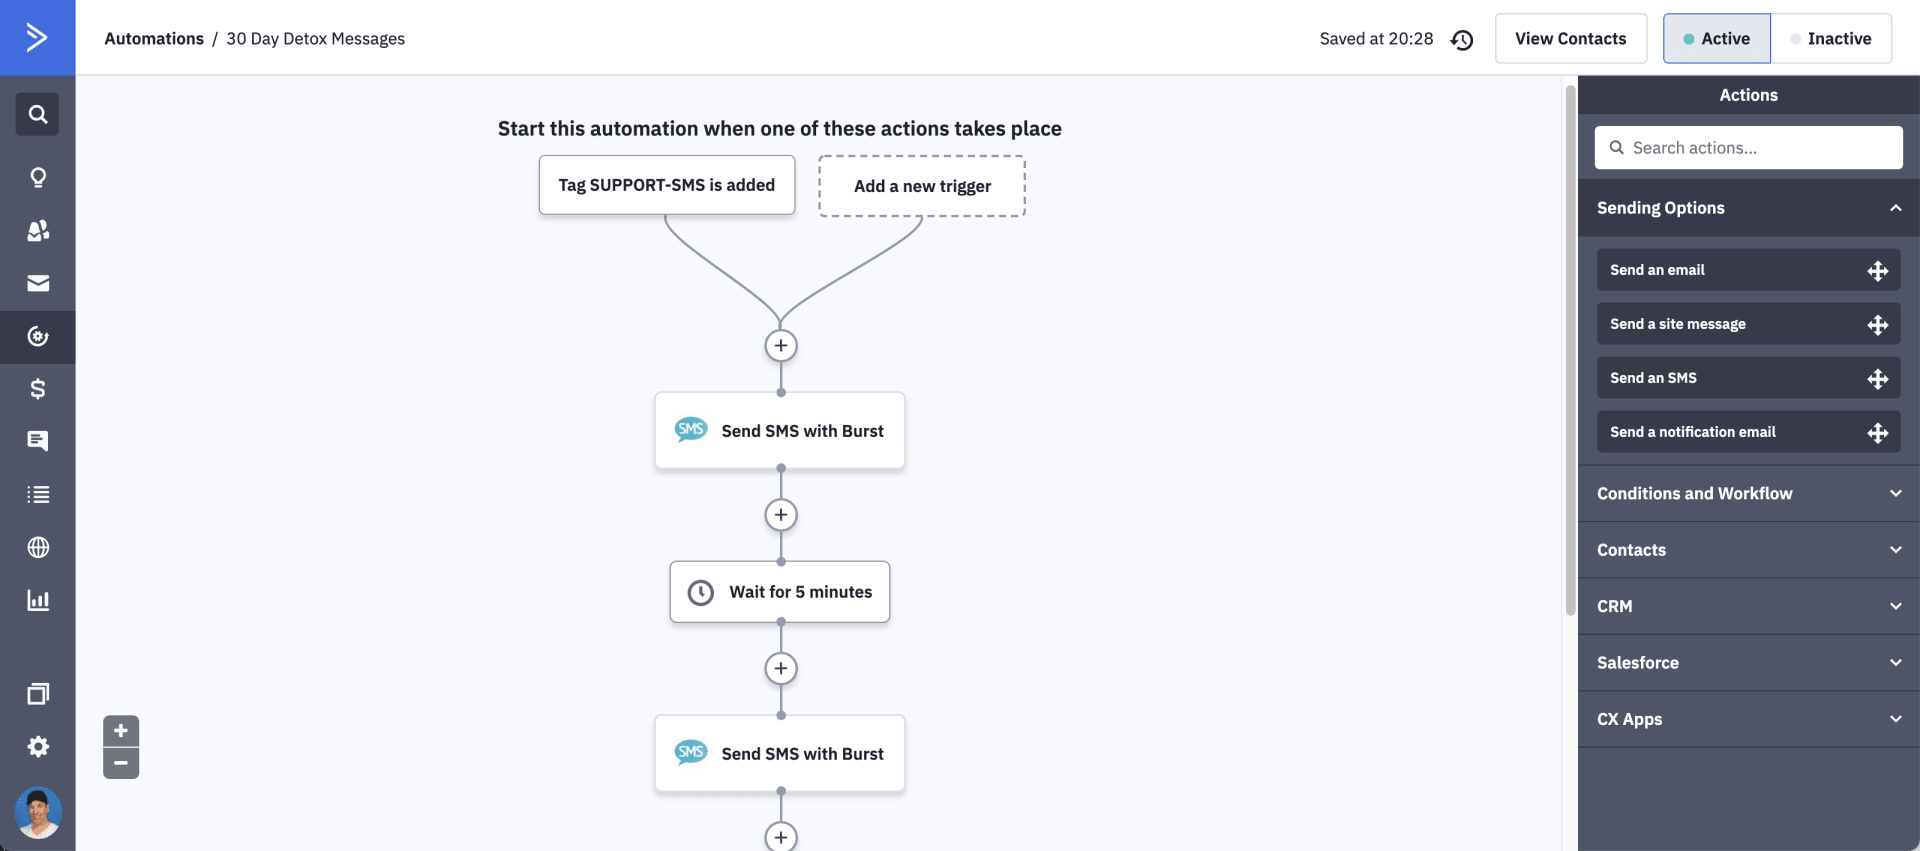This screenshot has width=1920, height=851.
Task: Set automation status to Active
Action: coord(1717,39)
